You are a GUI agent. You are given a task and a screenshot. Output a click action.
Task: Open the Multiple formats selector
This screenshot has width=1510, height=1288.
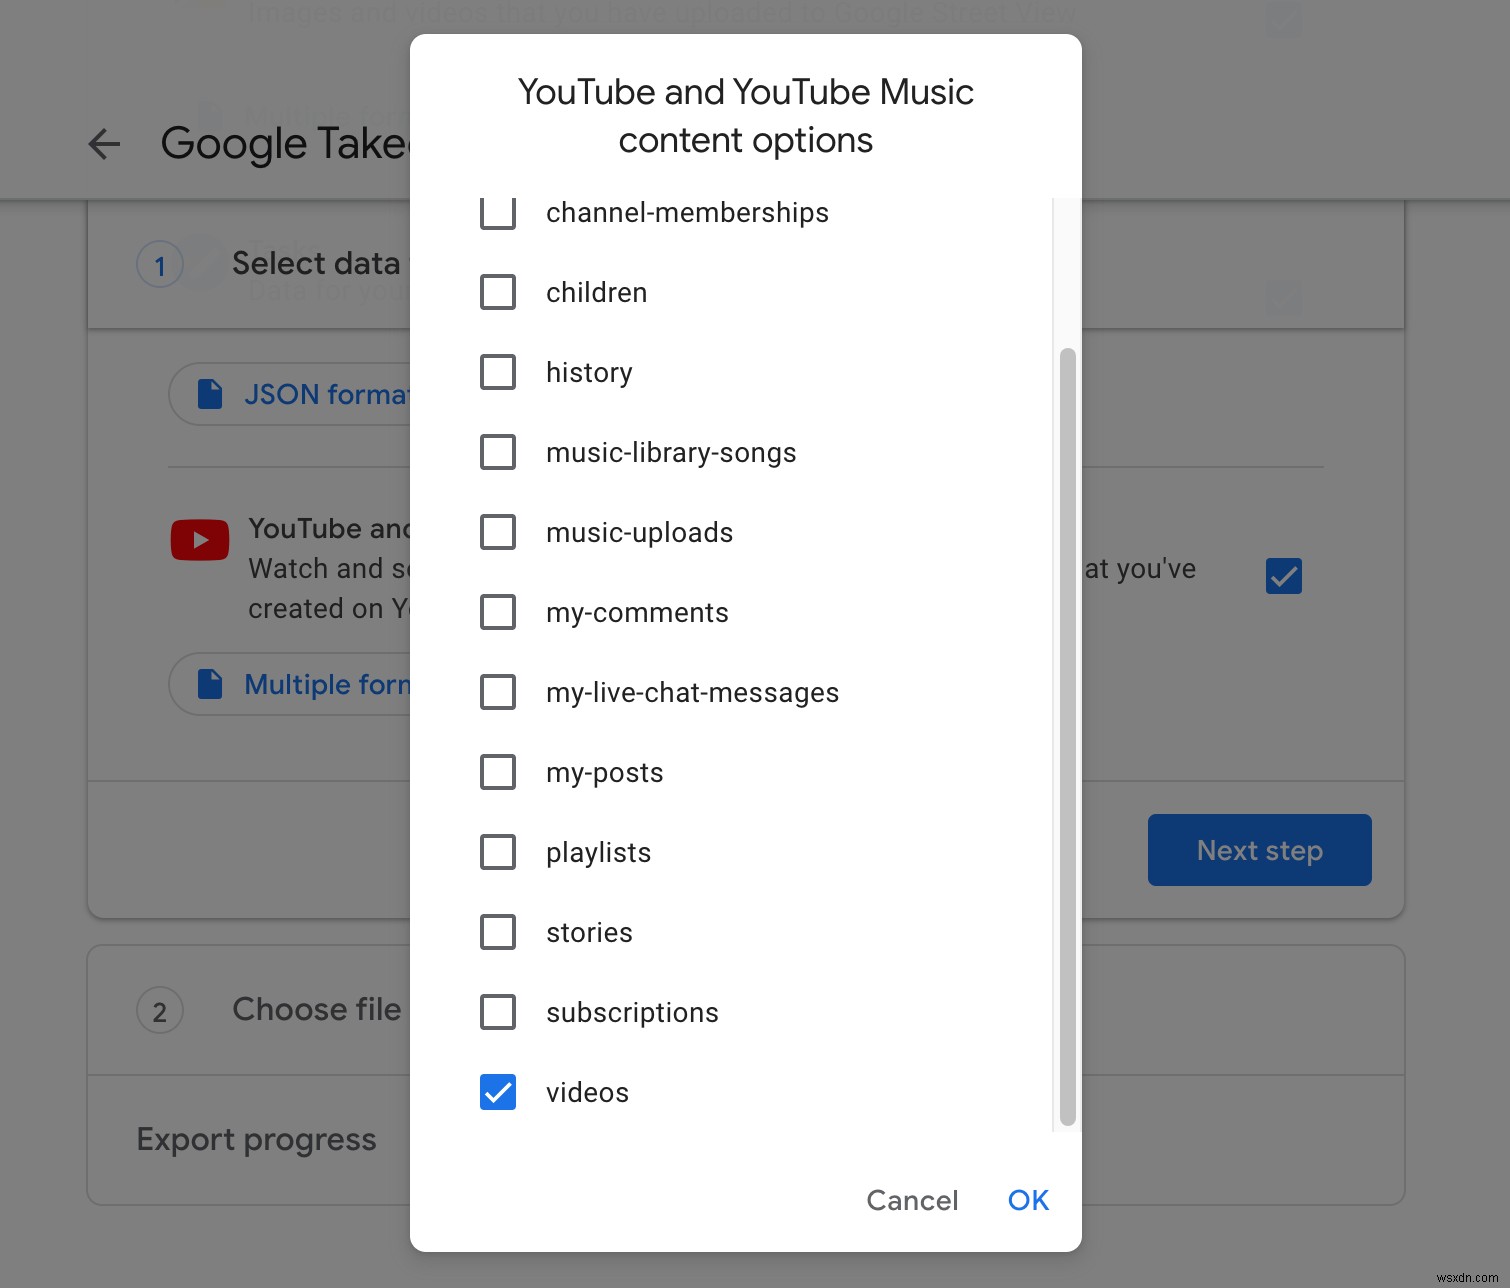(320, 684)
